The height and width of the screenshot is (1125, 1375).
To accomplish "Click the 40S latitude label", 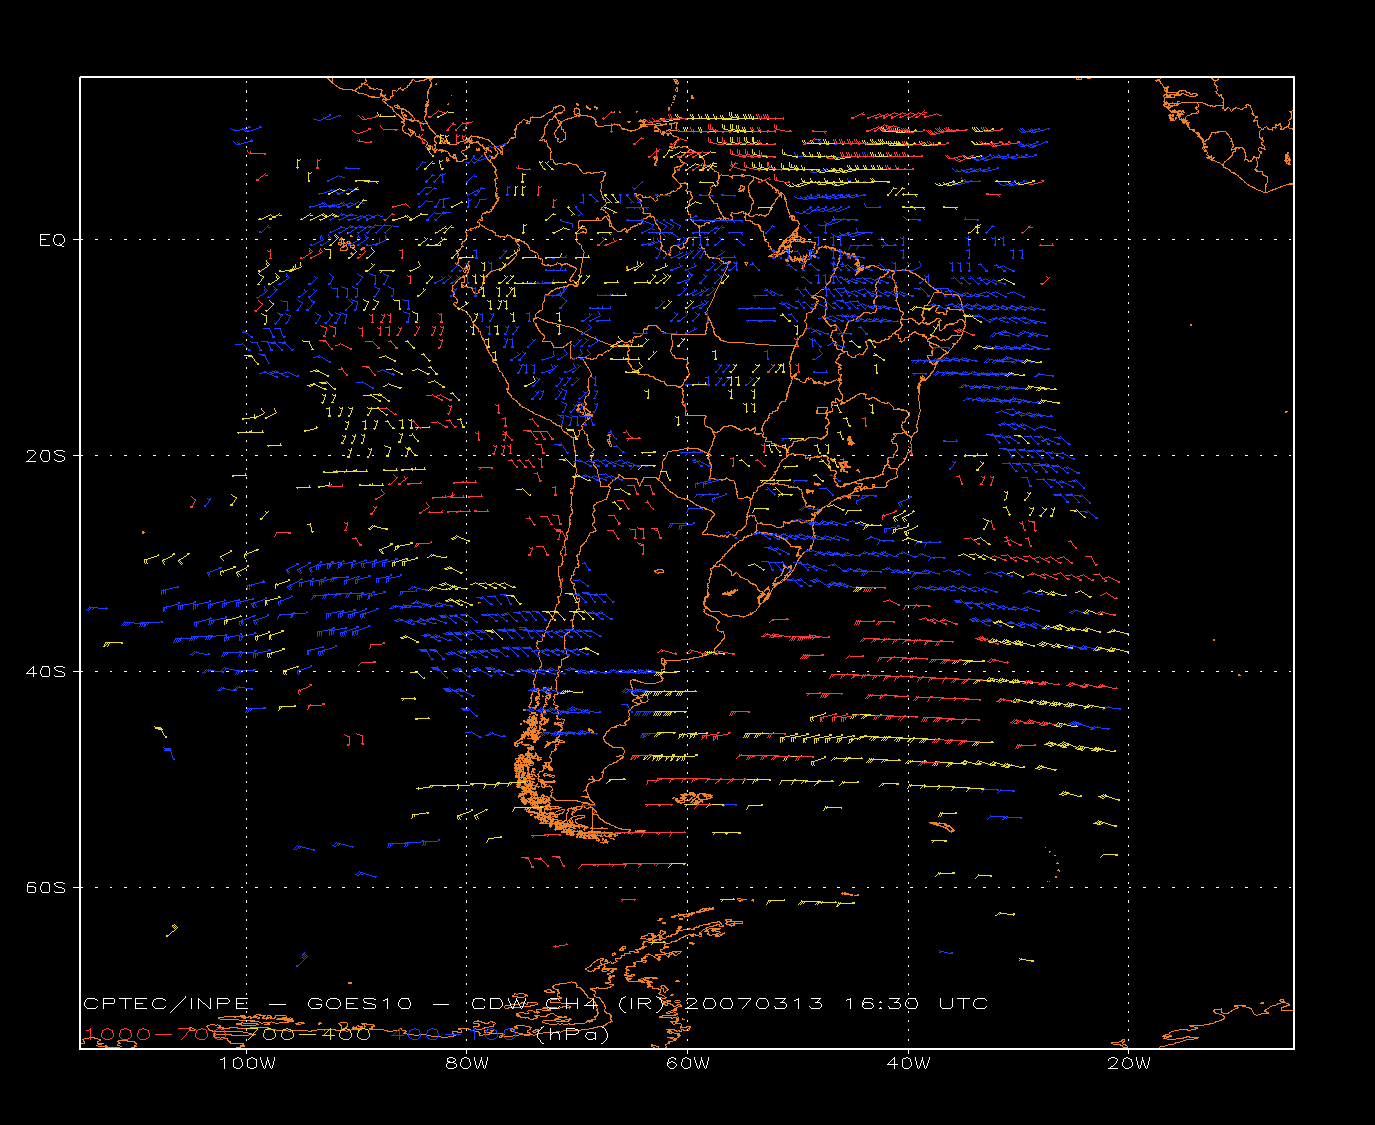I will [x=45, y=671].
